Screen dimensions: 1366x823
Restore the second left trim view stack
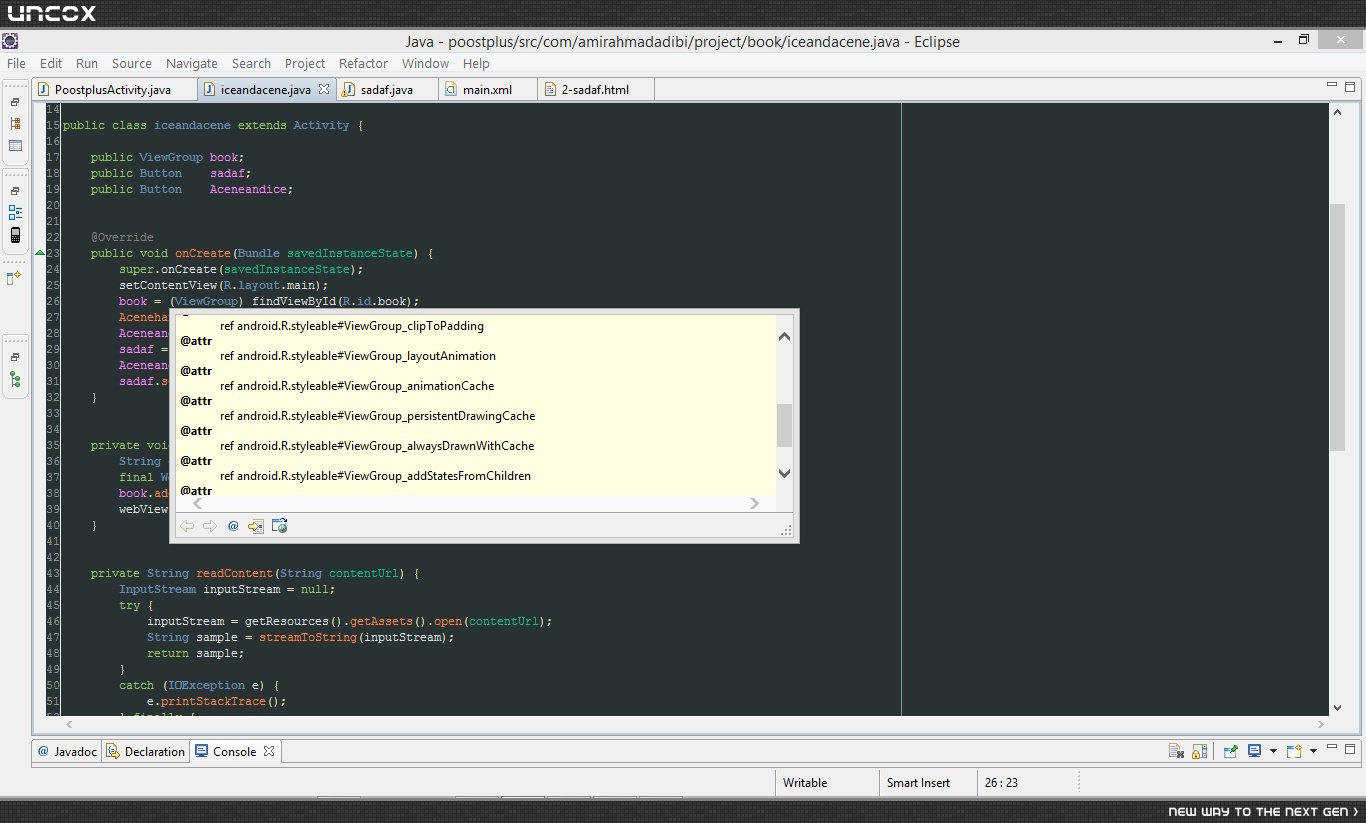click(15, 191)
